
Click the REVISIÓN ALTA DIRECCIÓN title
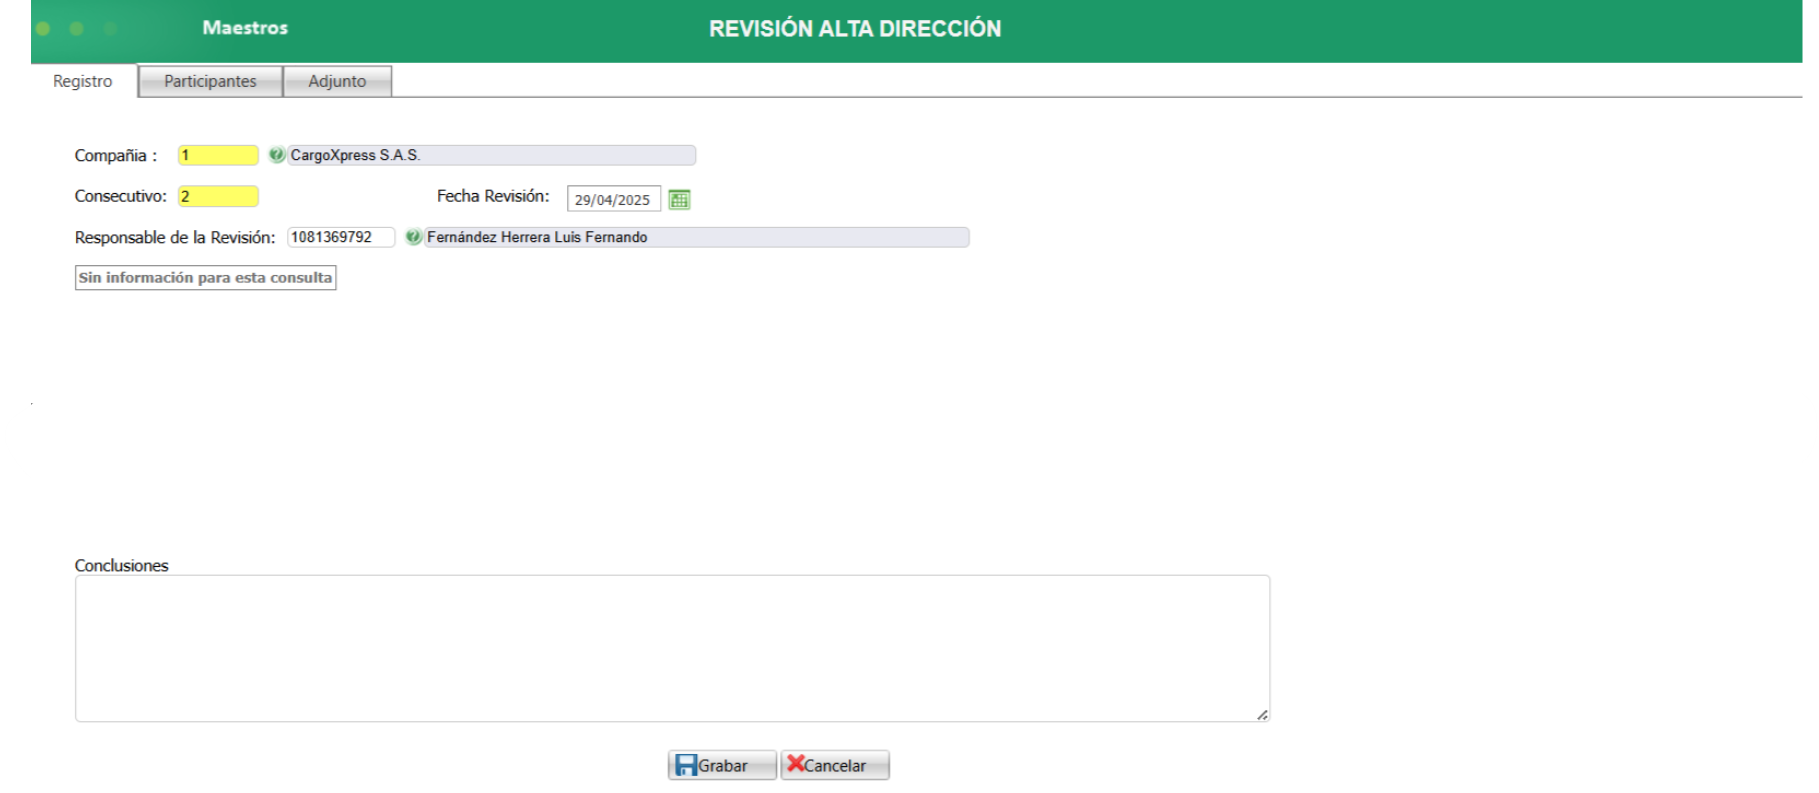click(x=855, y=29)
